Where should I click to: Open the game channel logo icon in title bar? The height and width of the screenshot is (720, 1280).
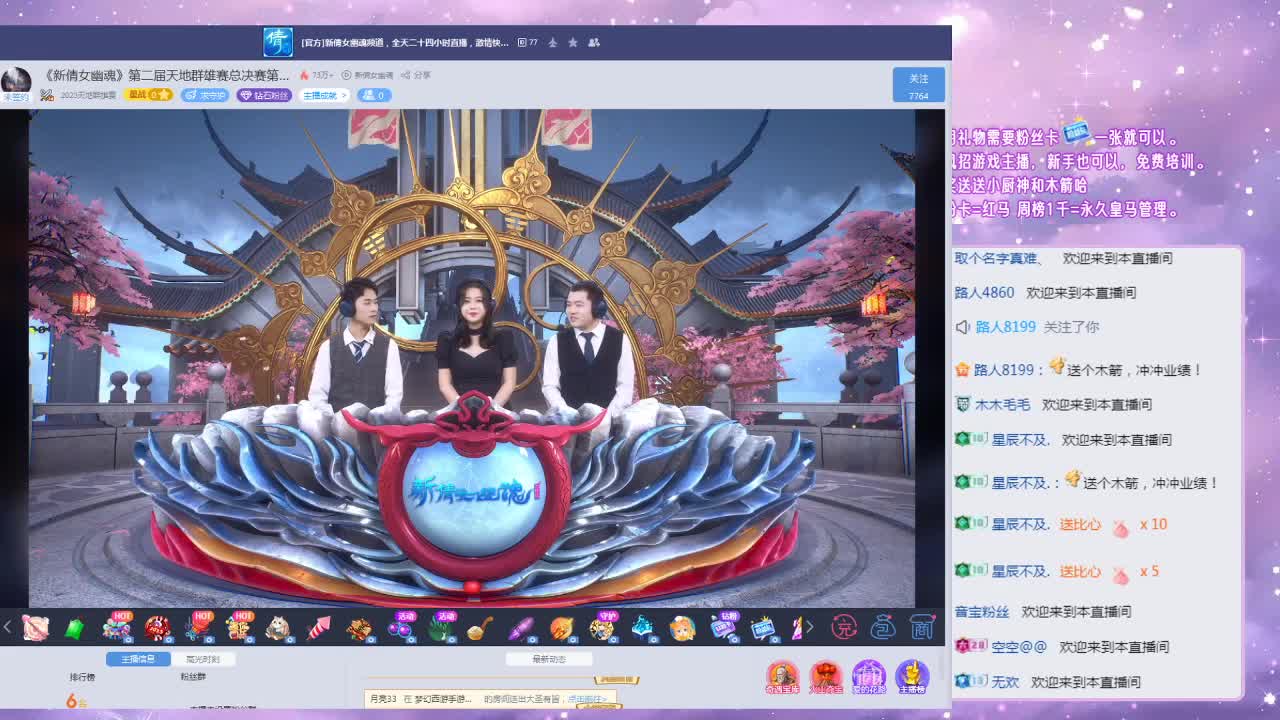point(277,42)
